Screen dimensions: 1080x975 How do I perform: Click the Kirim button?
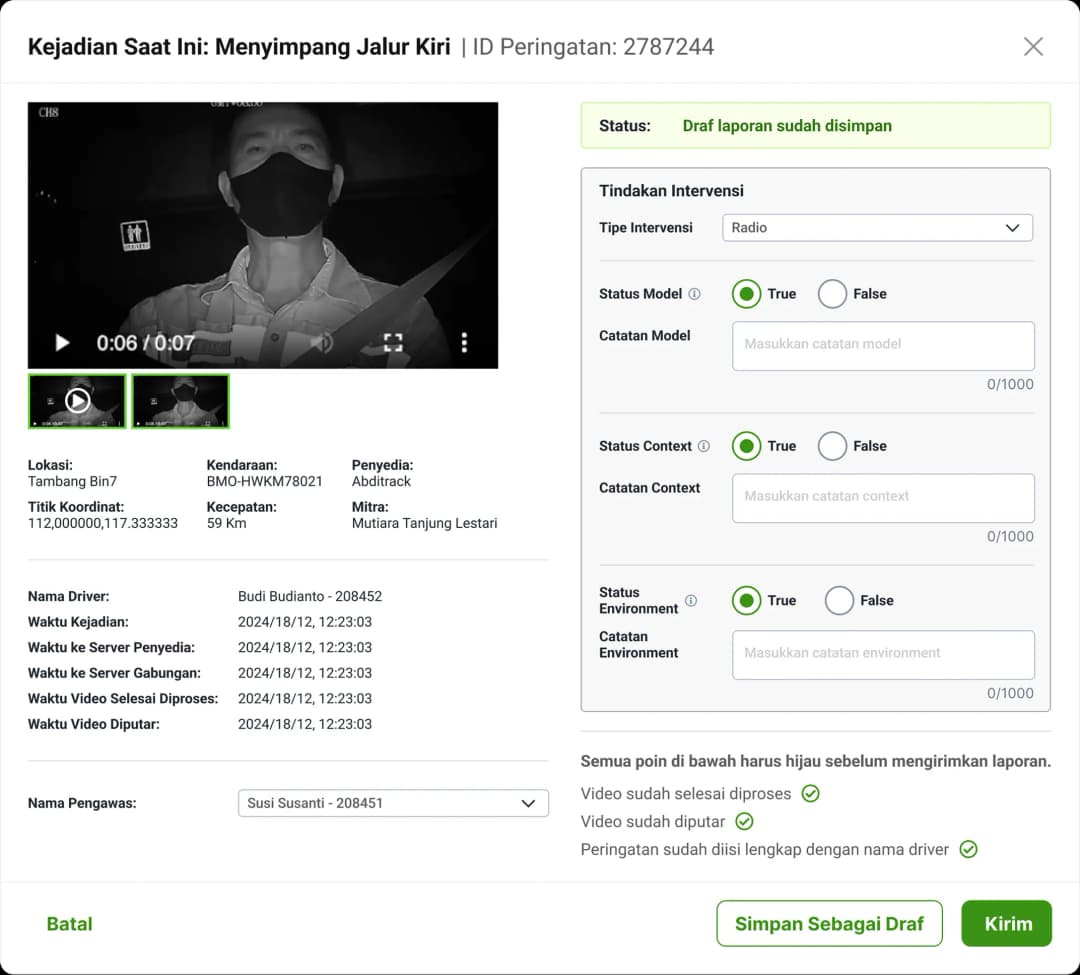pyautogui.click(x=1006, y=924)
